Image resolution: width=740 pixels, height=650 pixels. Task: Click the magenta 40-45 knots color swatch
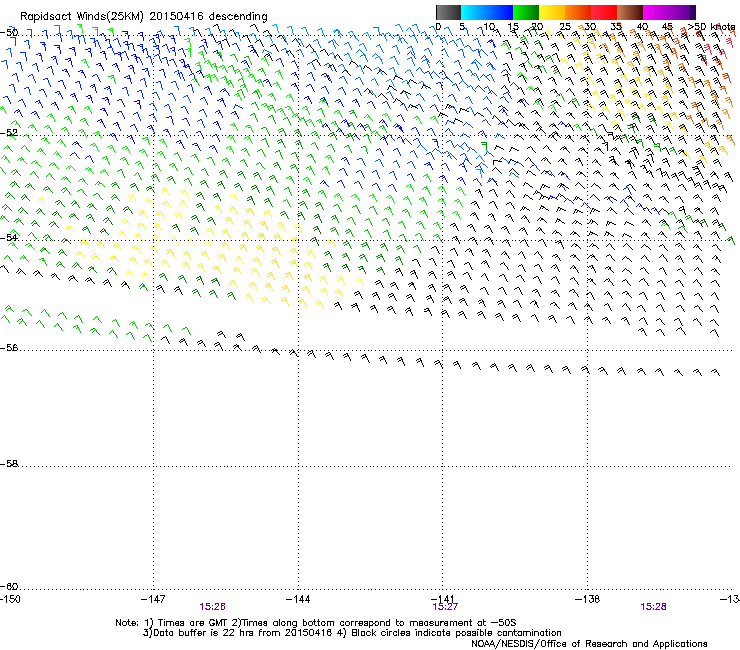coord(656,12)
